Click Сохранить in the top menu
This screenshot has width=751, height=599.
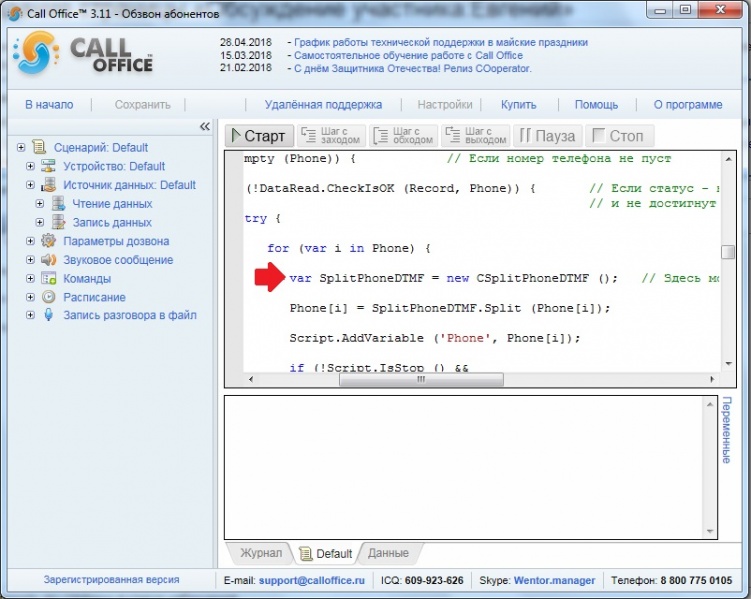click(142, 105)
